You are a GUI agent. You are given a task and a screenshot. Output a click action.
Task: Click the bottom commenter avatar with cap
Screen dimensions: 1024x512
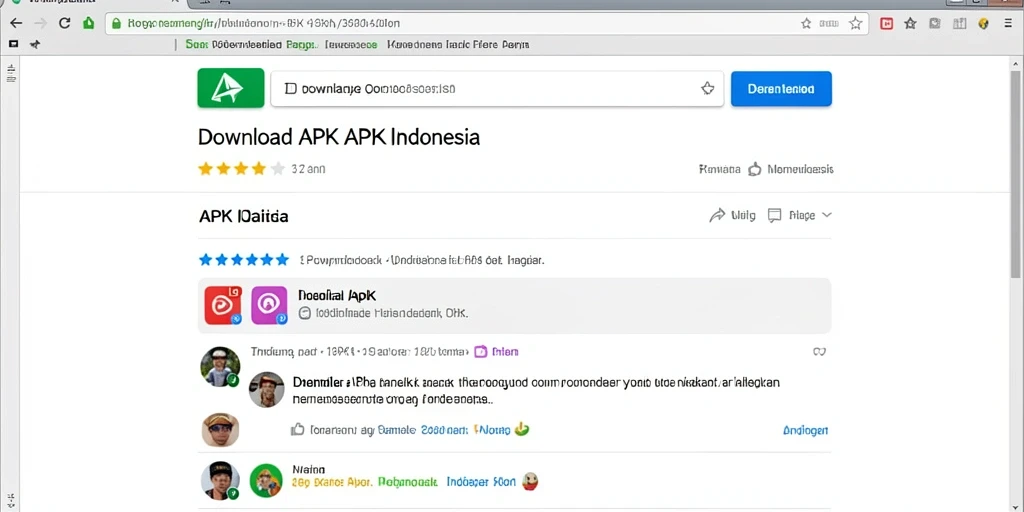point(220,481)
